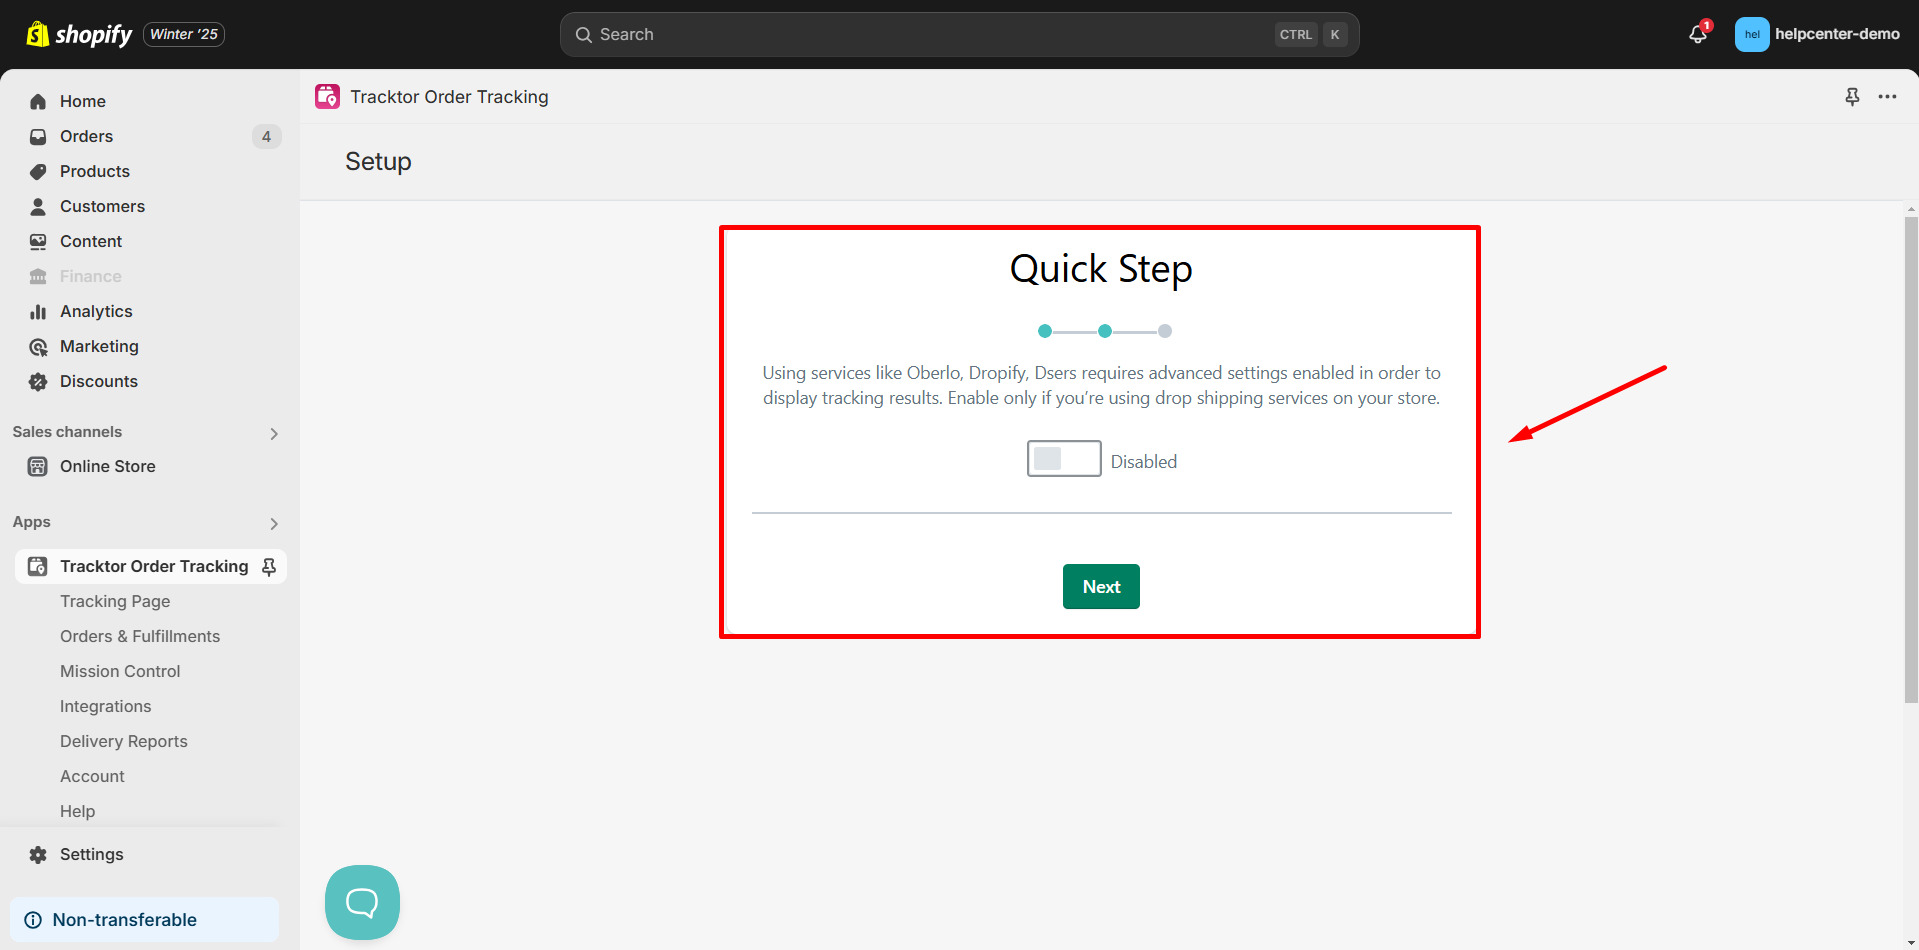Open the notifications bell

(x=1697, y=33)
